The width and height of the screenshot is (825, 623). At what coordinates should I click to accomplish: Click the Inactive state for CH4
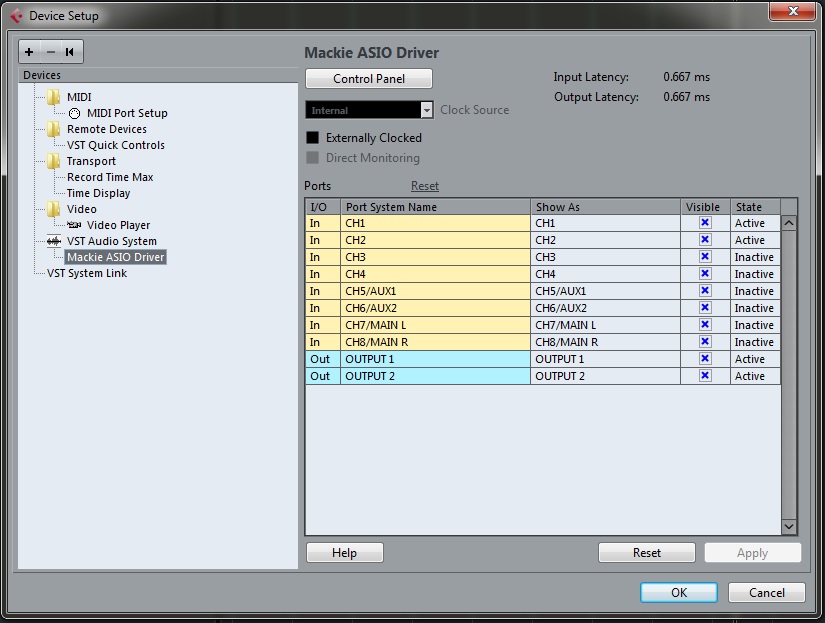pos(754,274)
